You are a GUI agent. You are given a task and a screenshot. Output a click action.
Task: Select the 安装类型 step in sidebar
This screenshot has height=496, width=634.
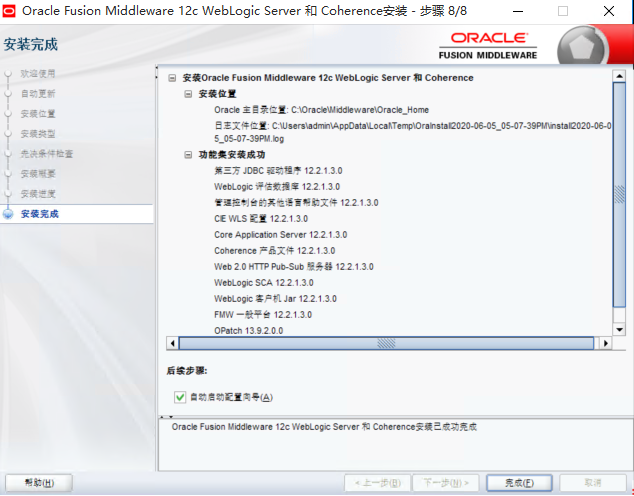point(38,134)
